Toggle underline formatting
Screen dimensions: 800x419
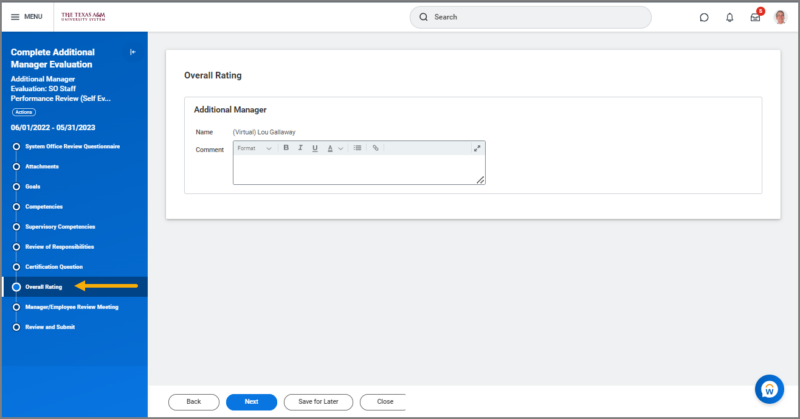[x=315, y=148]
